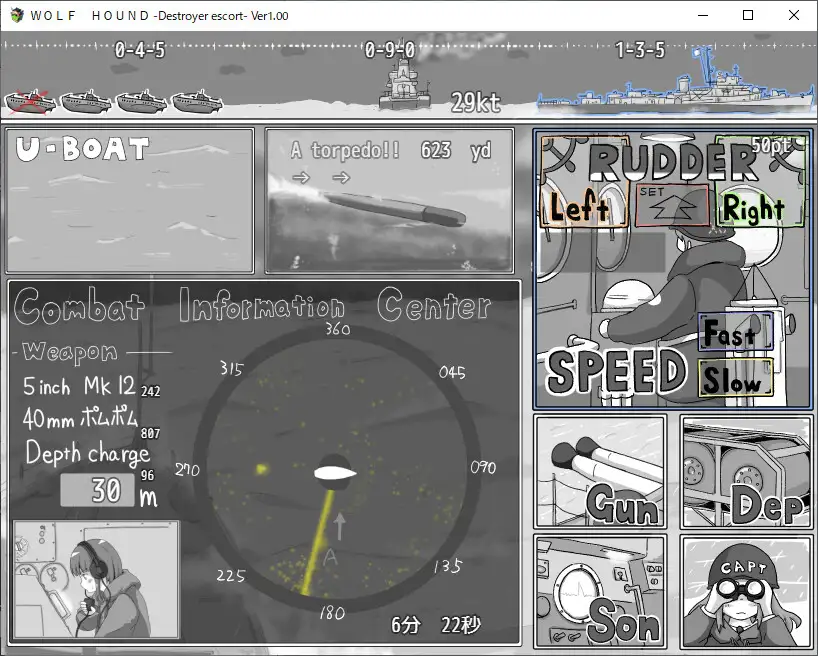
Task: Look through the CAPT binoculars view
Action: (x=745, y=590)
